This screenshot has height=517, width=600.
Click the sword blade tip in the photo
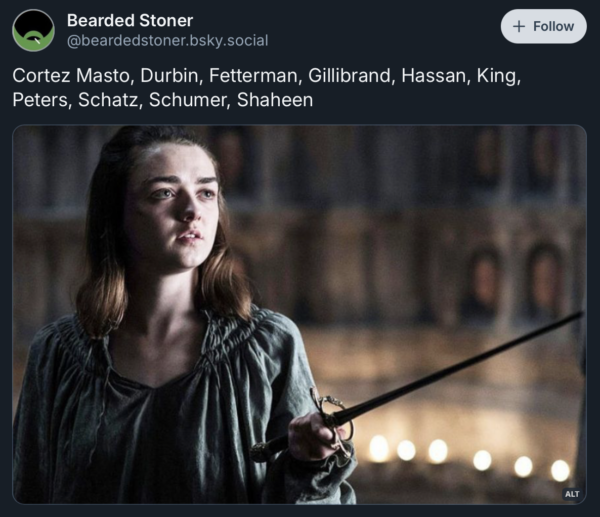point(578,315)
